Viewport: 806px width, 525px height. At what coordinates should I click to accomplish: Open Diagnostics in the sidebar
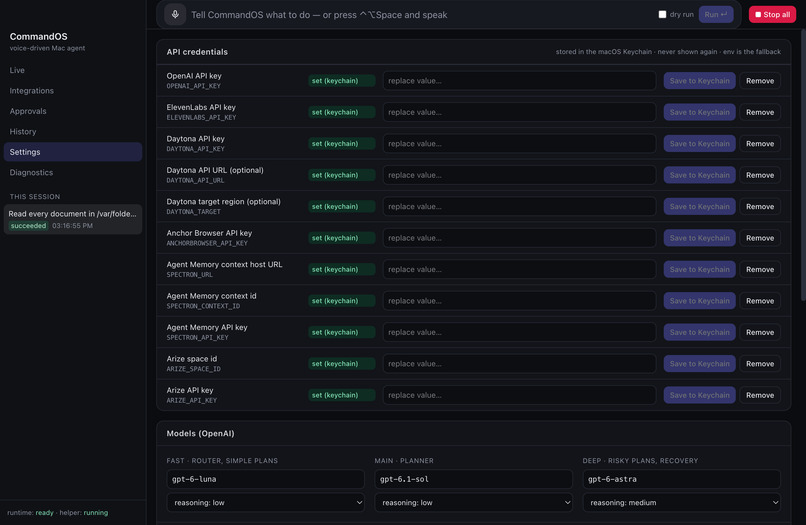click(x=72, y=173)
